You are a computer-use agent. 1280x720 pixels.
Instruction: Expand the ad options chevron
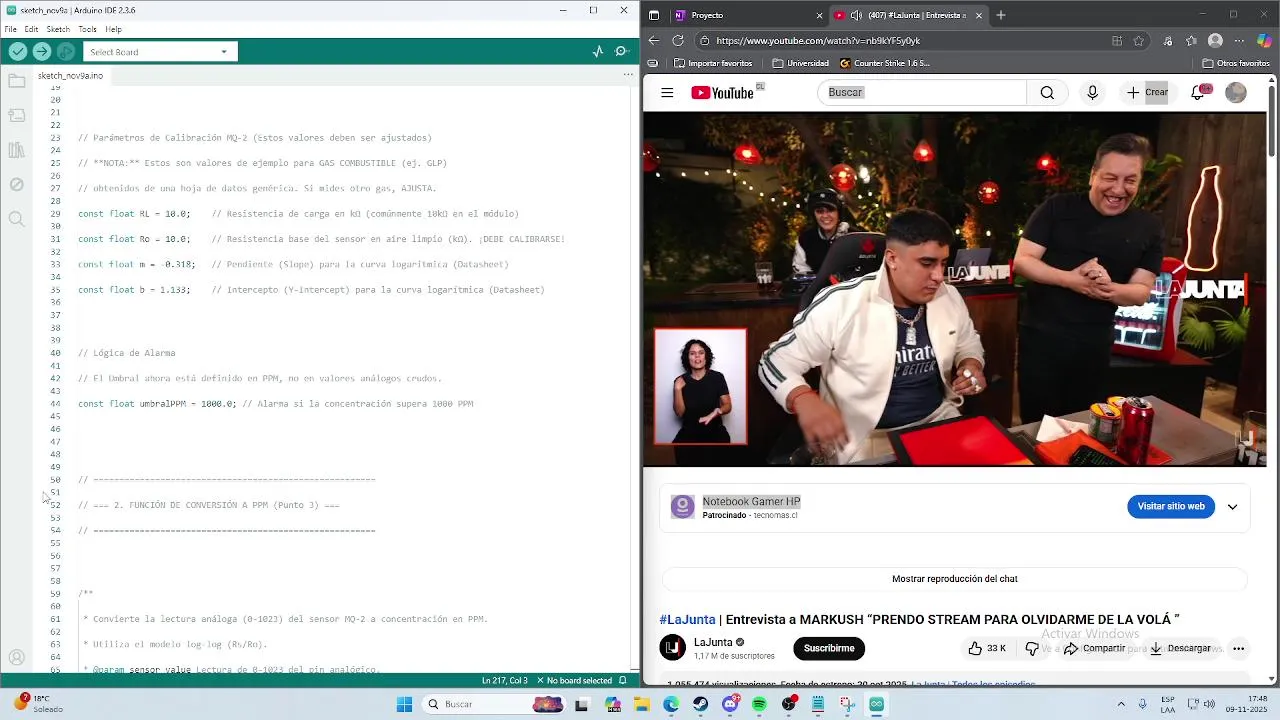[1232, 507]
